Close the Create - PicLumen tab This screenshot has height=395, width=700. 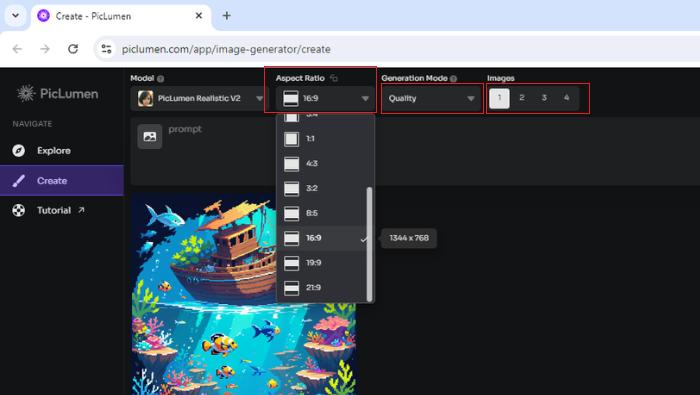click(199, 16)
